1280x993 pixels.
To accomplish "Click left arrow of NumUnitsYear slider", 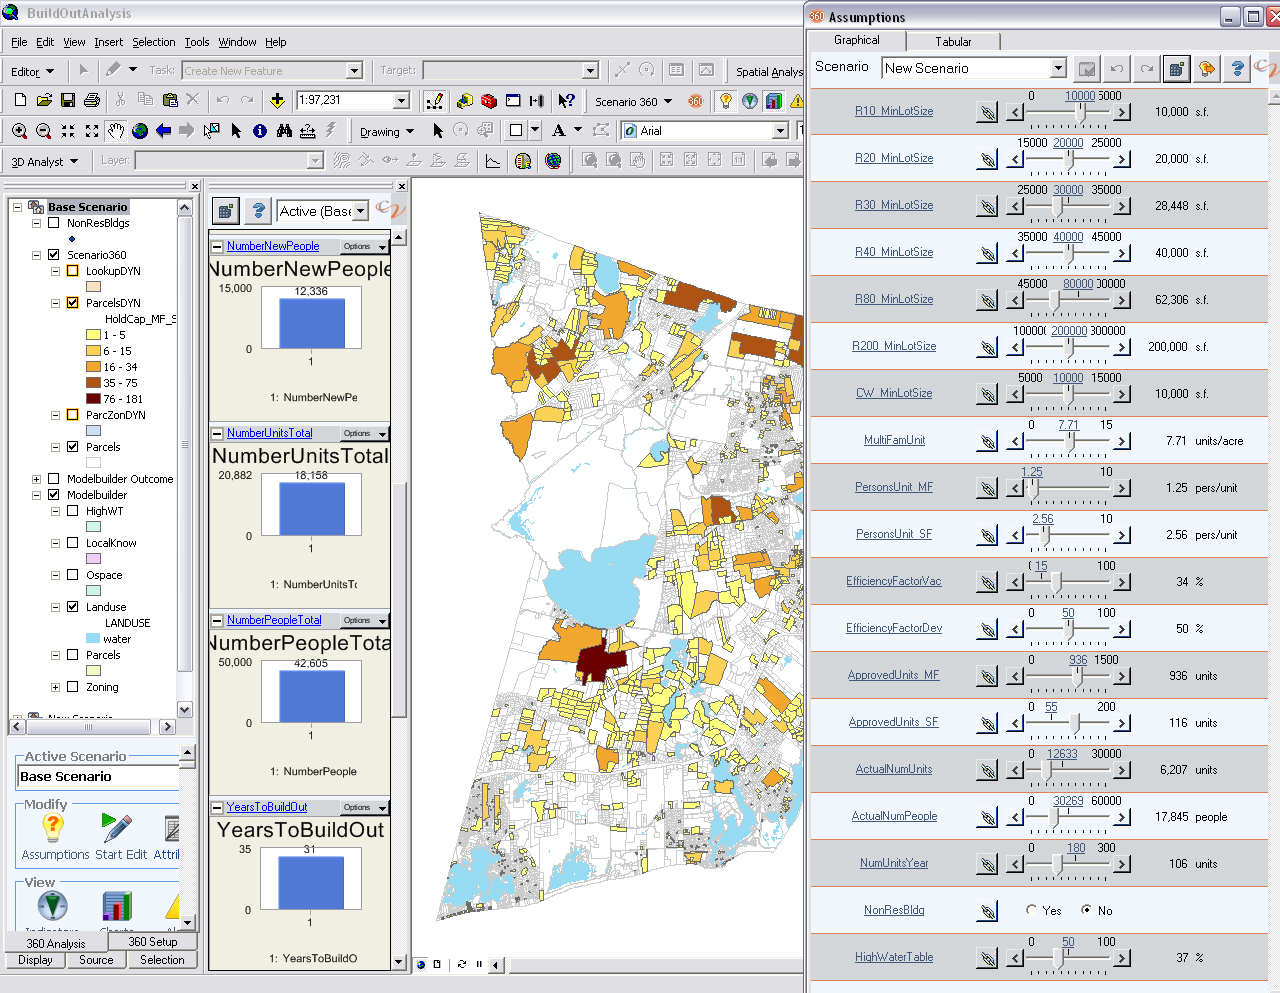I will pos(1015,864).
